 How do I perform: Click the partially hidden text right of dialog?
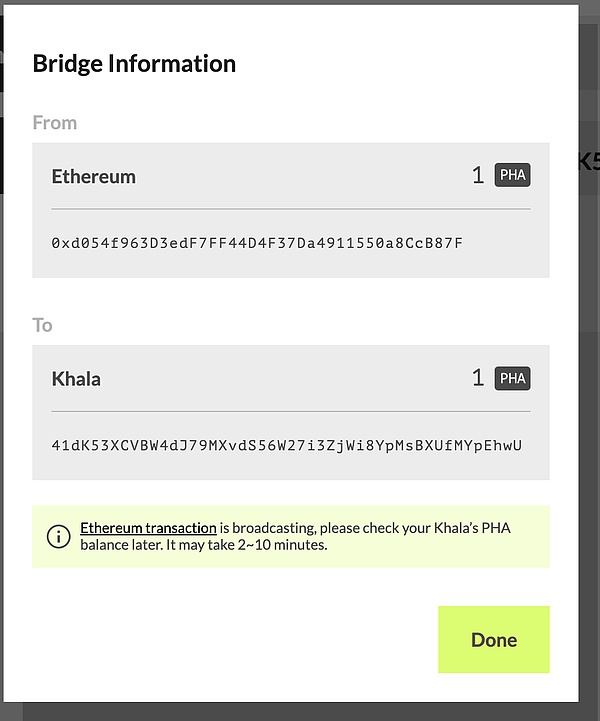(x=588, y=160)
